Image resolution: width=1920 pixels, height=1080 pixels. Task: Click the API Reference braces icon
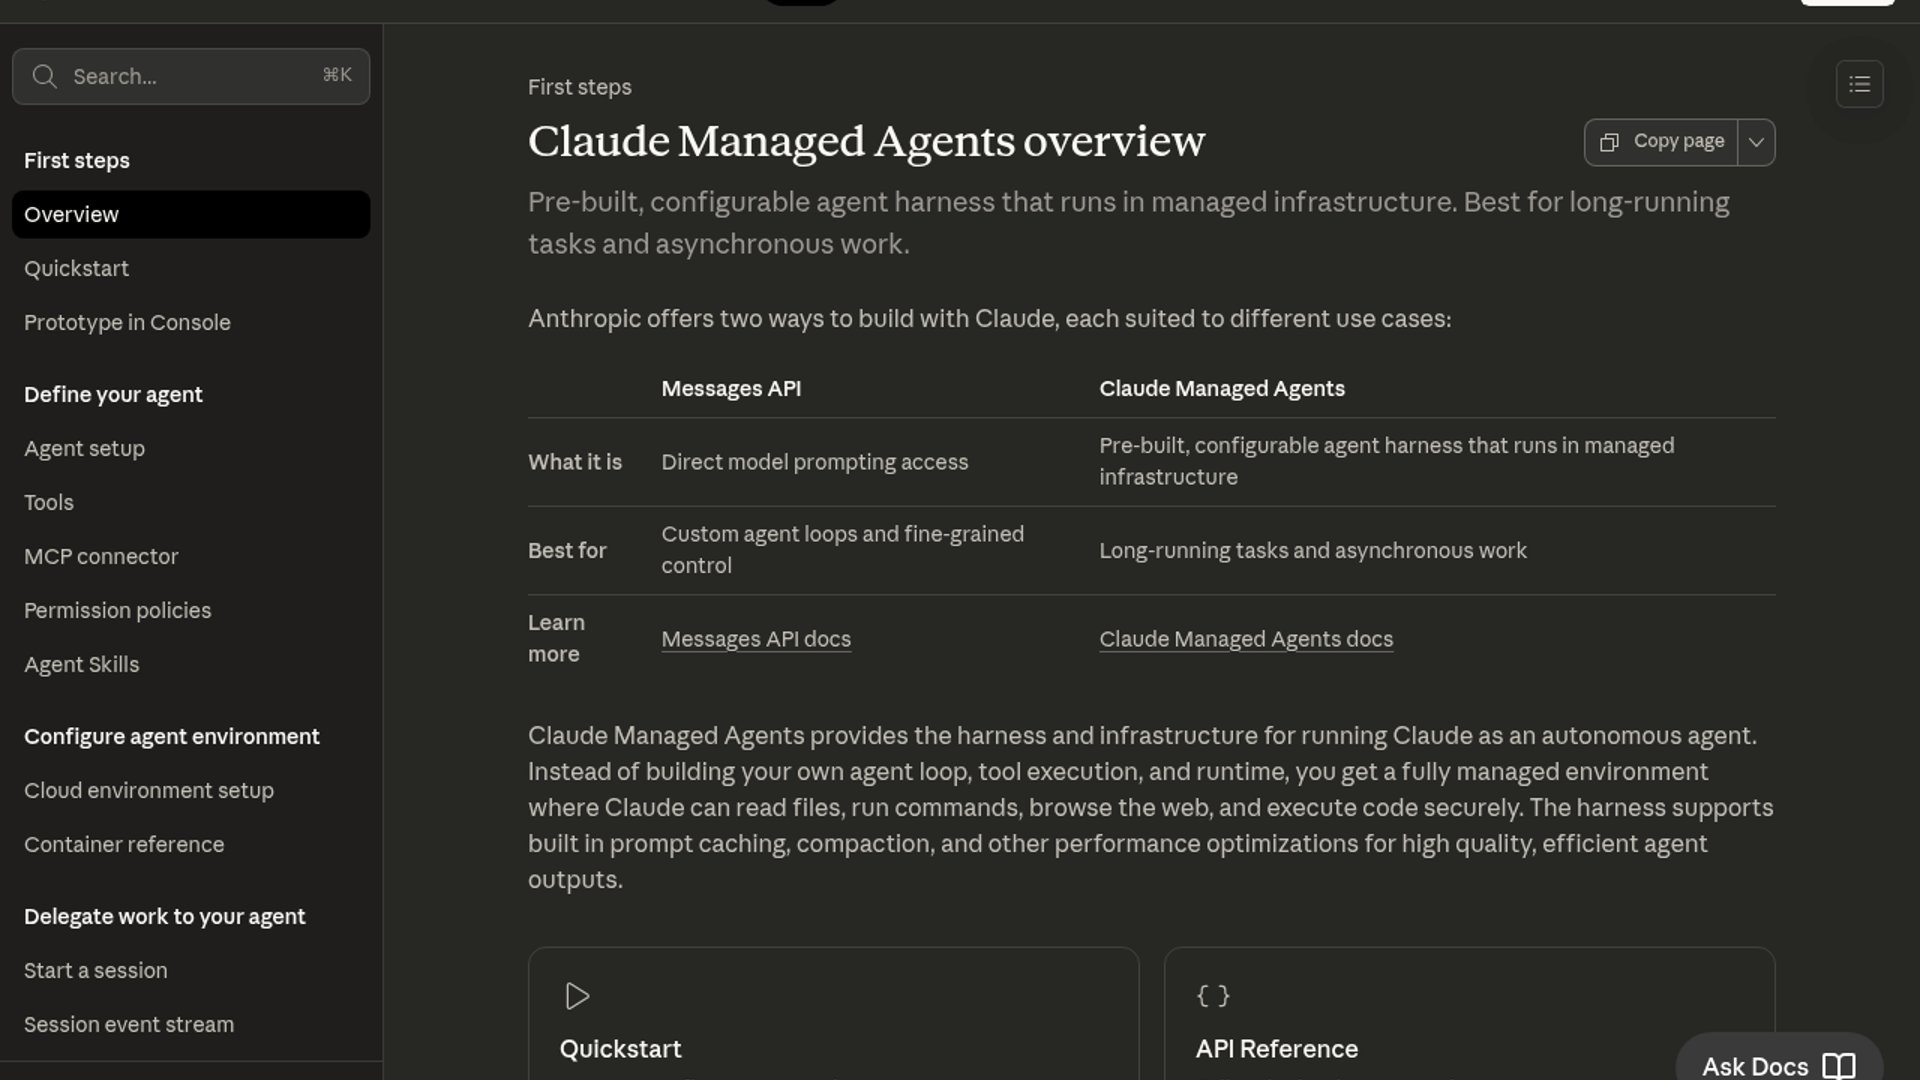click(x=1213, y=996)
